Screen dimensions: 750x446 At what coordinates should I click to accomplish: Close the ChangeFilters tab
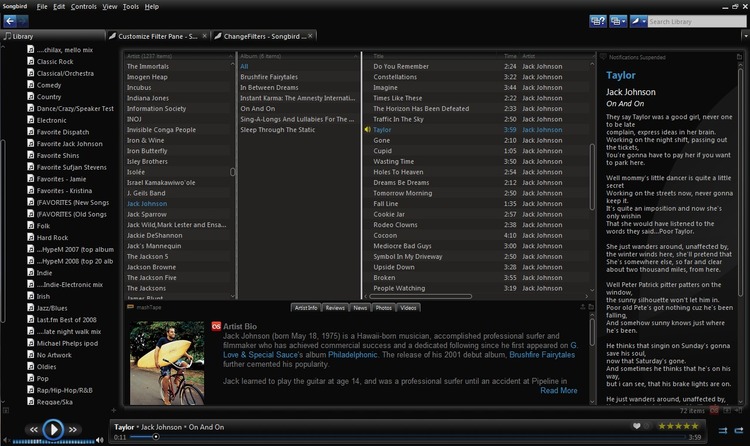[310, 36]
